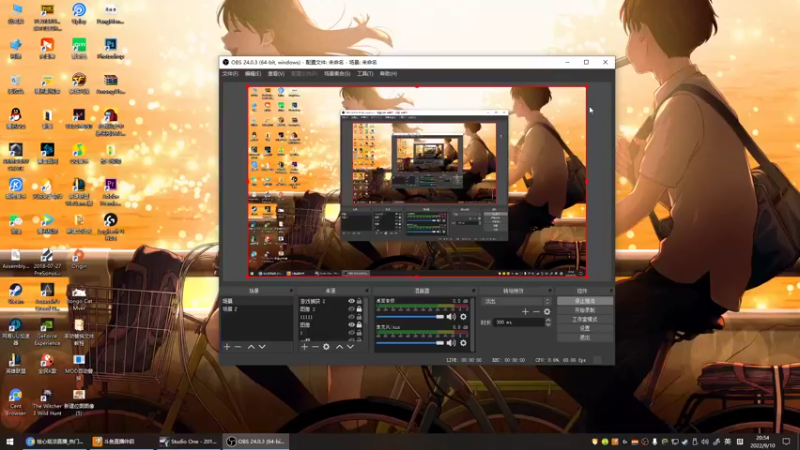Open the Help (帮助) menu in OBS
The image size is (800, 450).
388,73
